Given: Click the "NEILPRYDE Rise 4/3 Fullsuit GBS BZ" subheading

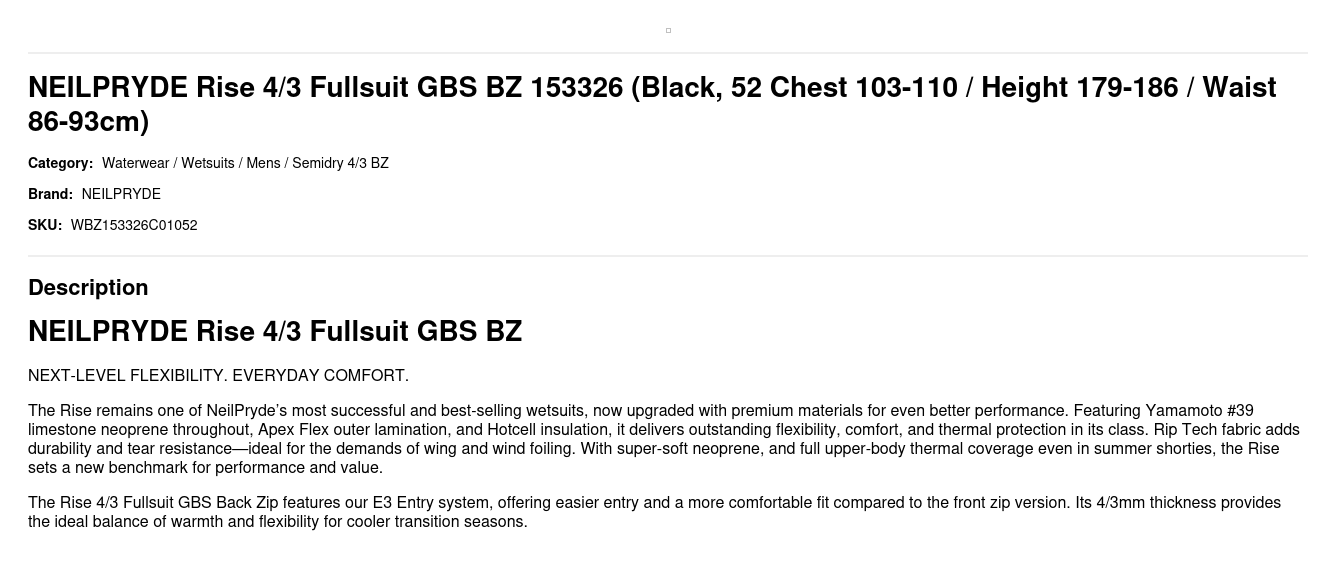Looking at the screenshot, I should click(275, 331).
